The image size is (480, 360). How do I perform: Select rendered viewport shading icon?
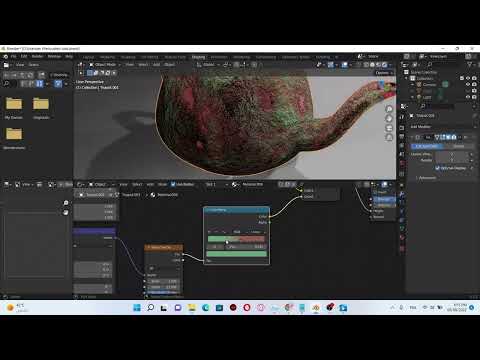click(384, 65)
